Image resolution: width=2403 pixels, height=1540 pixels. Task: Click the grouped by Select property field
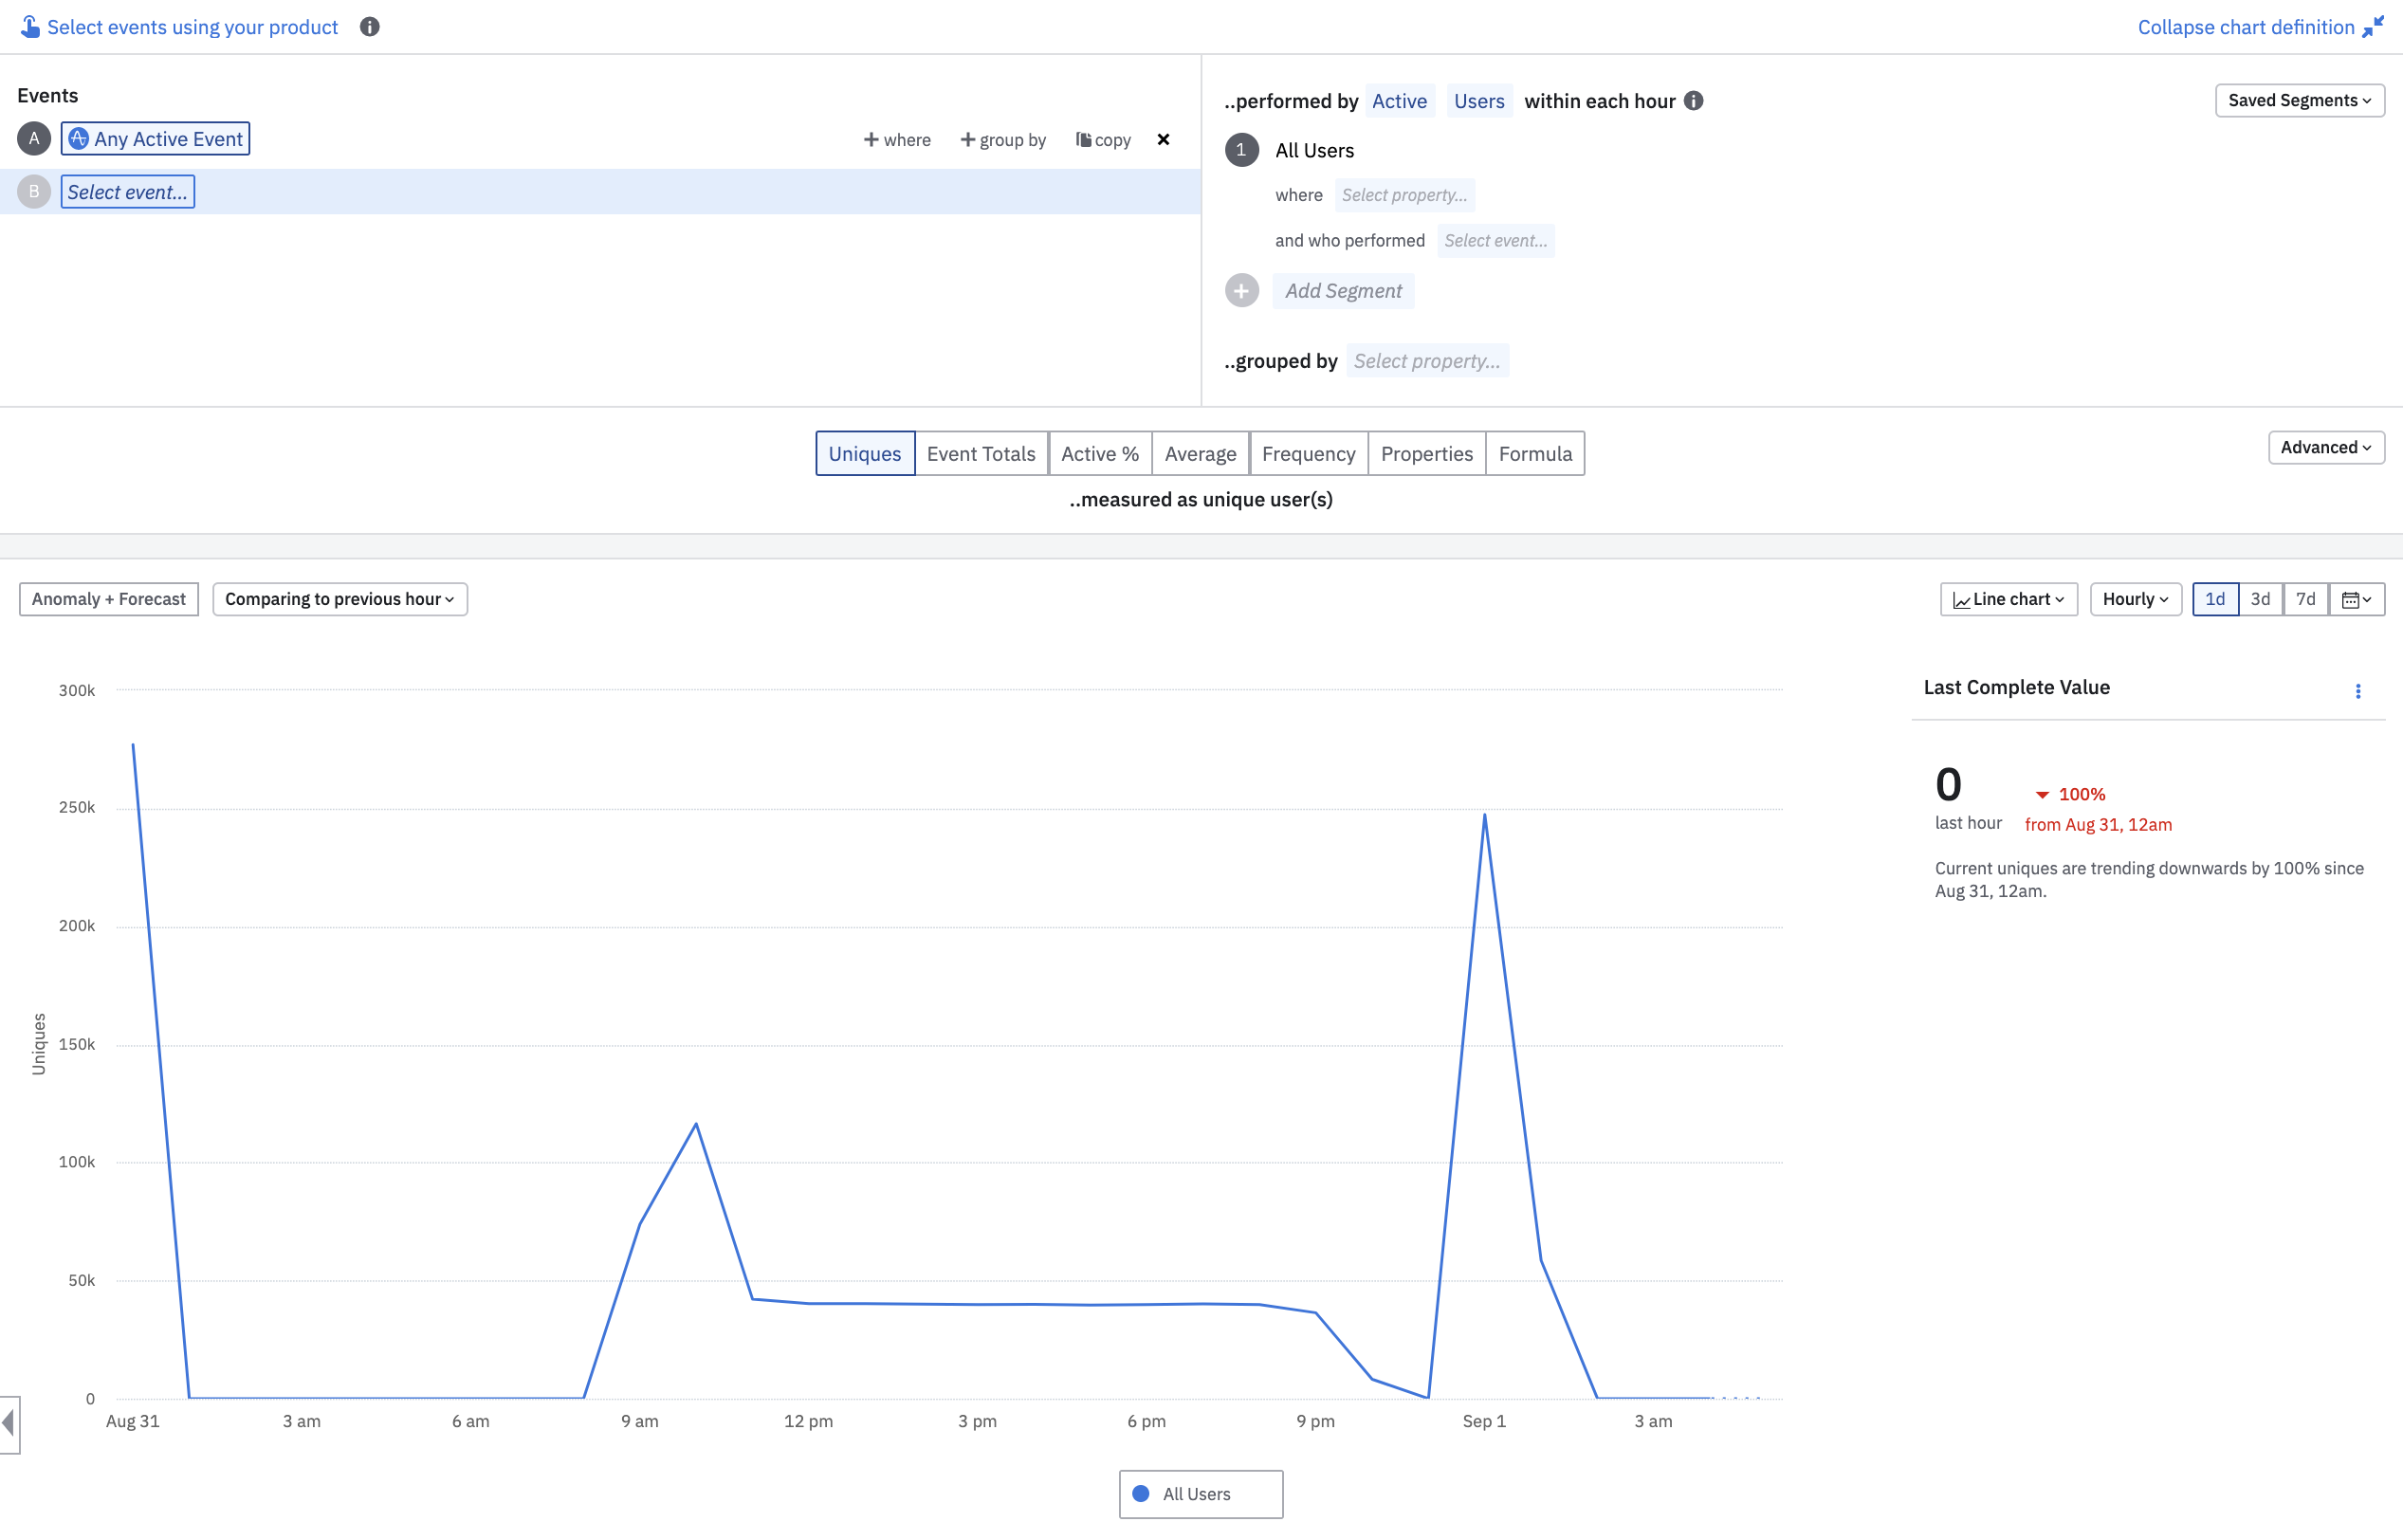[1426, 361]
